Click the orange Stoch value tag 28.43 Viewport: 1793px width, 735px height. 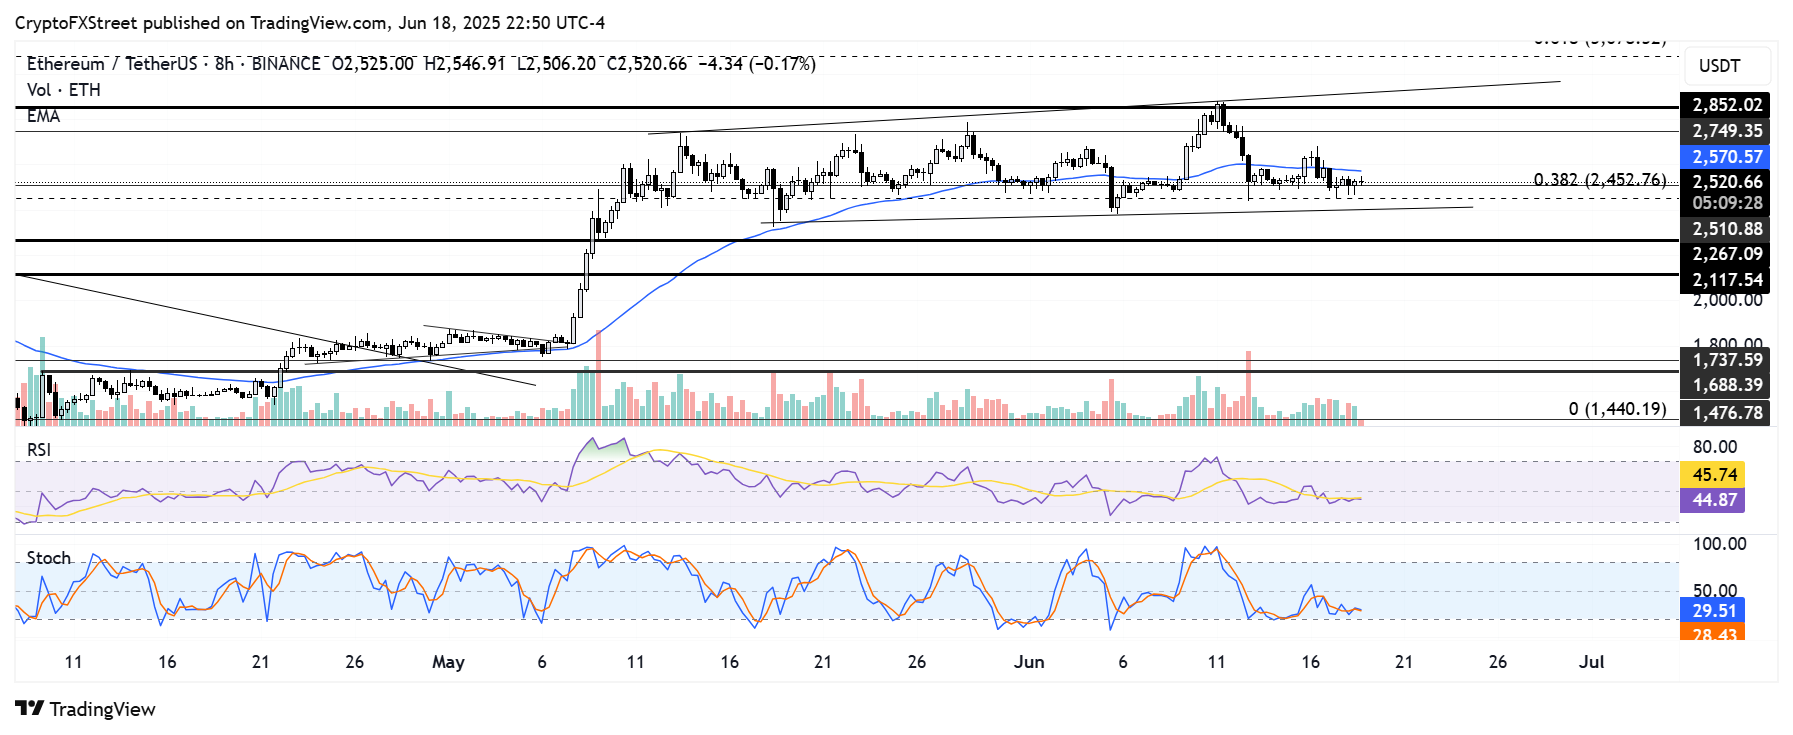[1713, 633]
